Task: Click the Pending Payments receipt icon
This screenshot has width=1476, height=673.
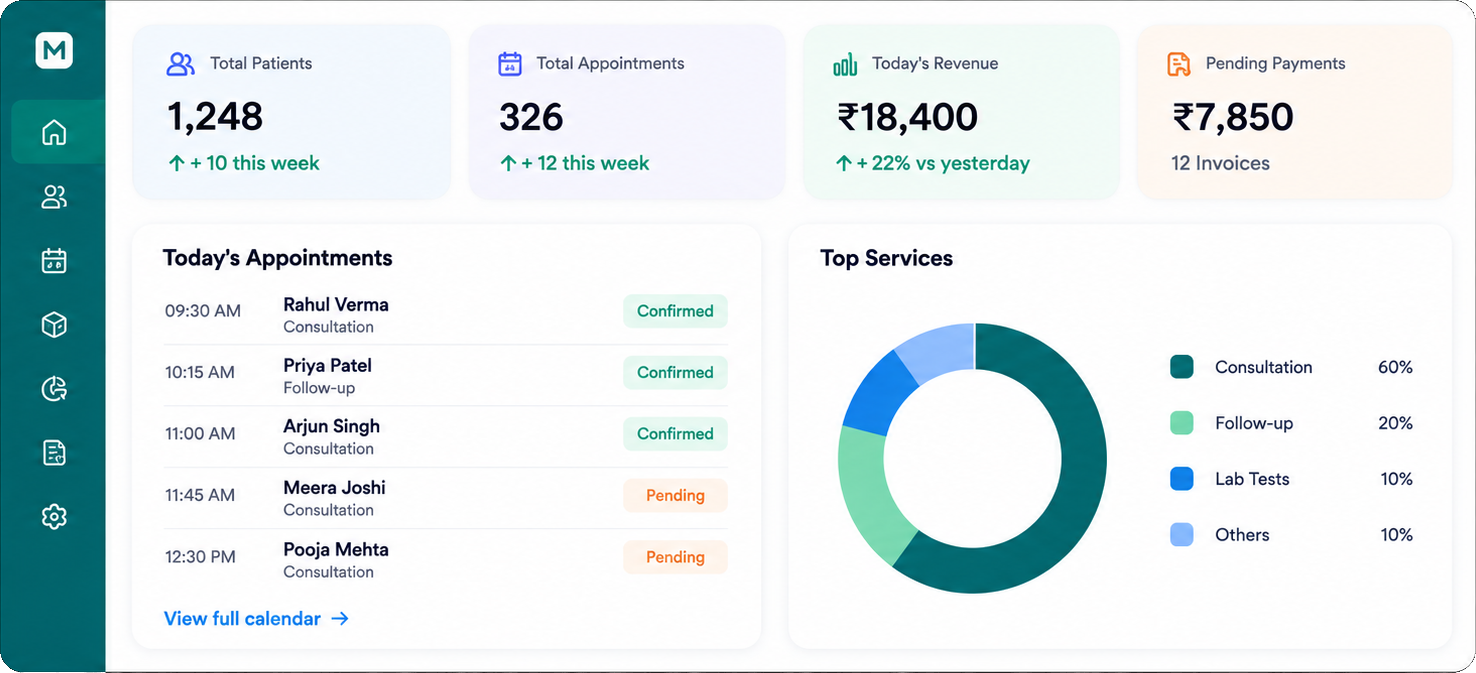Action: pyautogui.click(x=1179, y=64)
